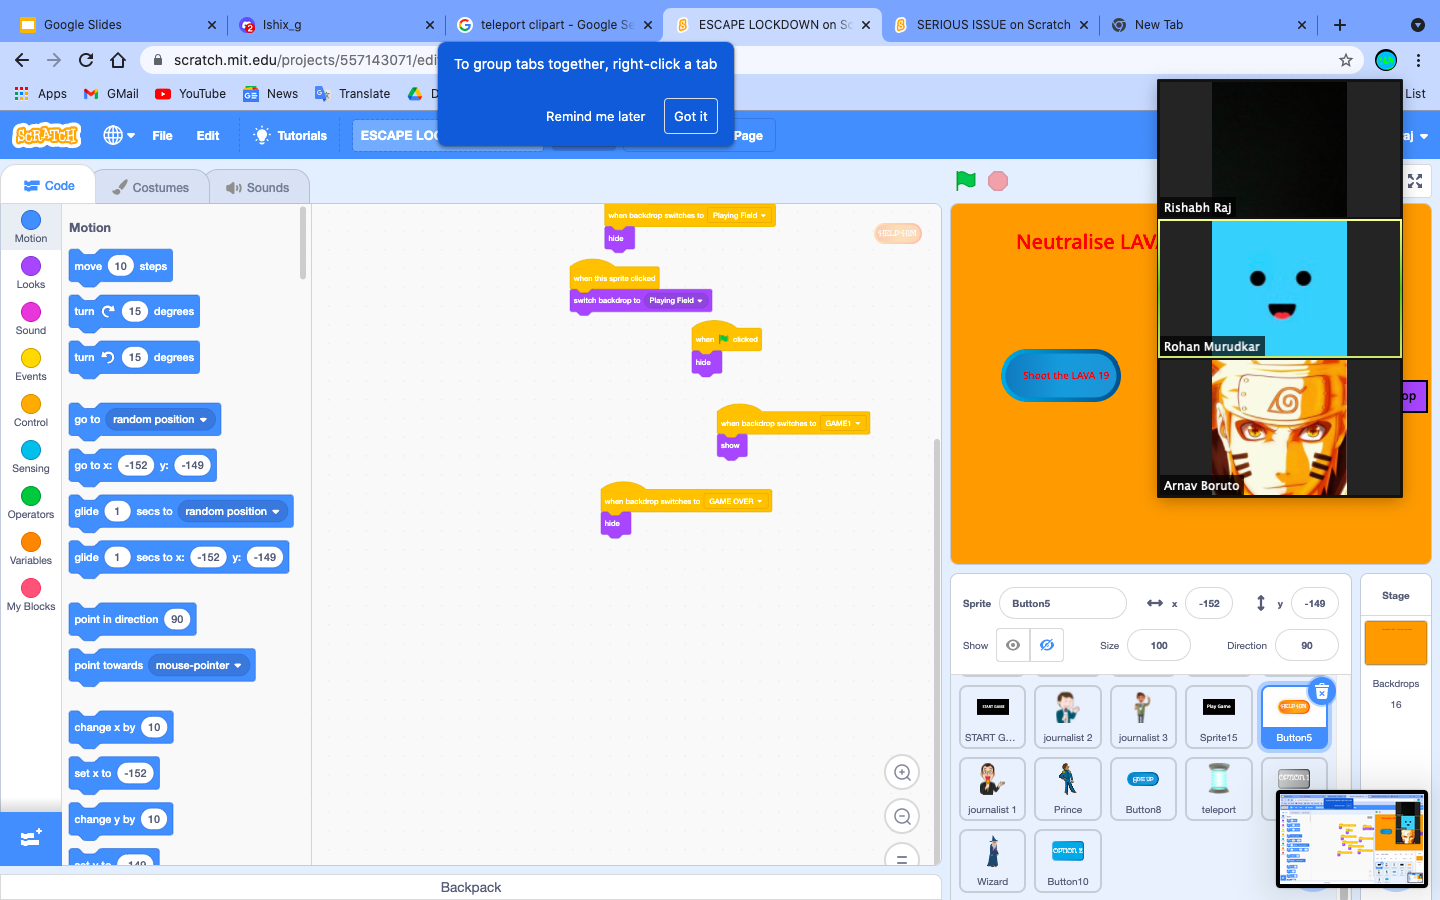Select the Looks block category
1440x900 pixels.
pos(31,273)
